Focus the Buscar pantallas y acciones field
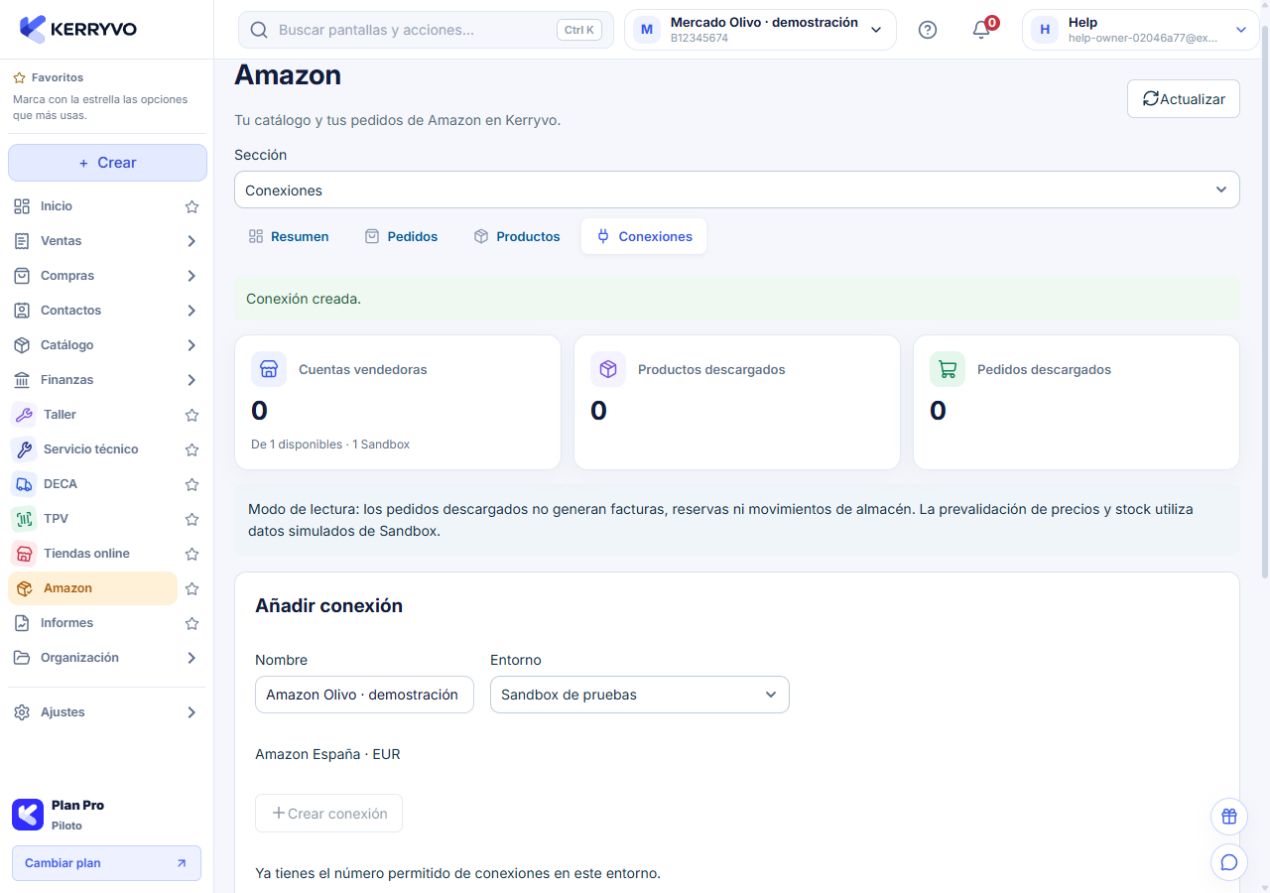 426,30
